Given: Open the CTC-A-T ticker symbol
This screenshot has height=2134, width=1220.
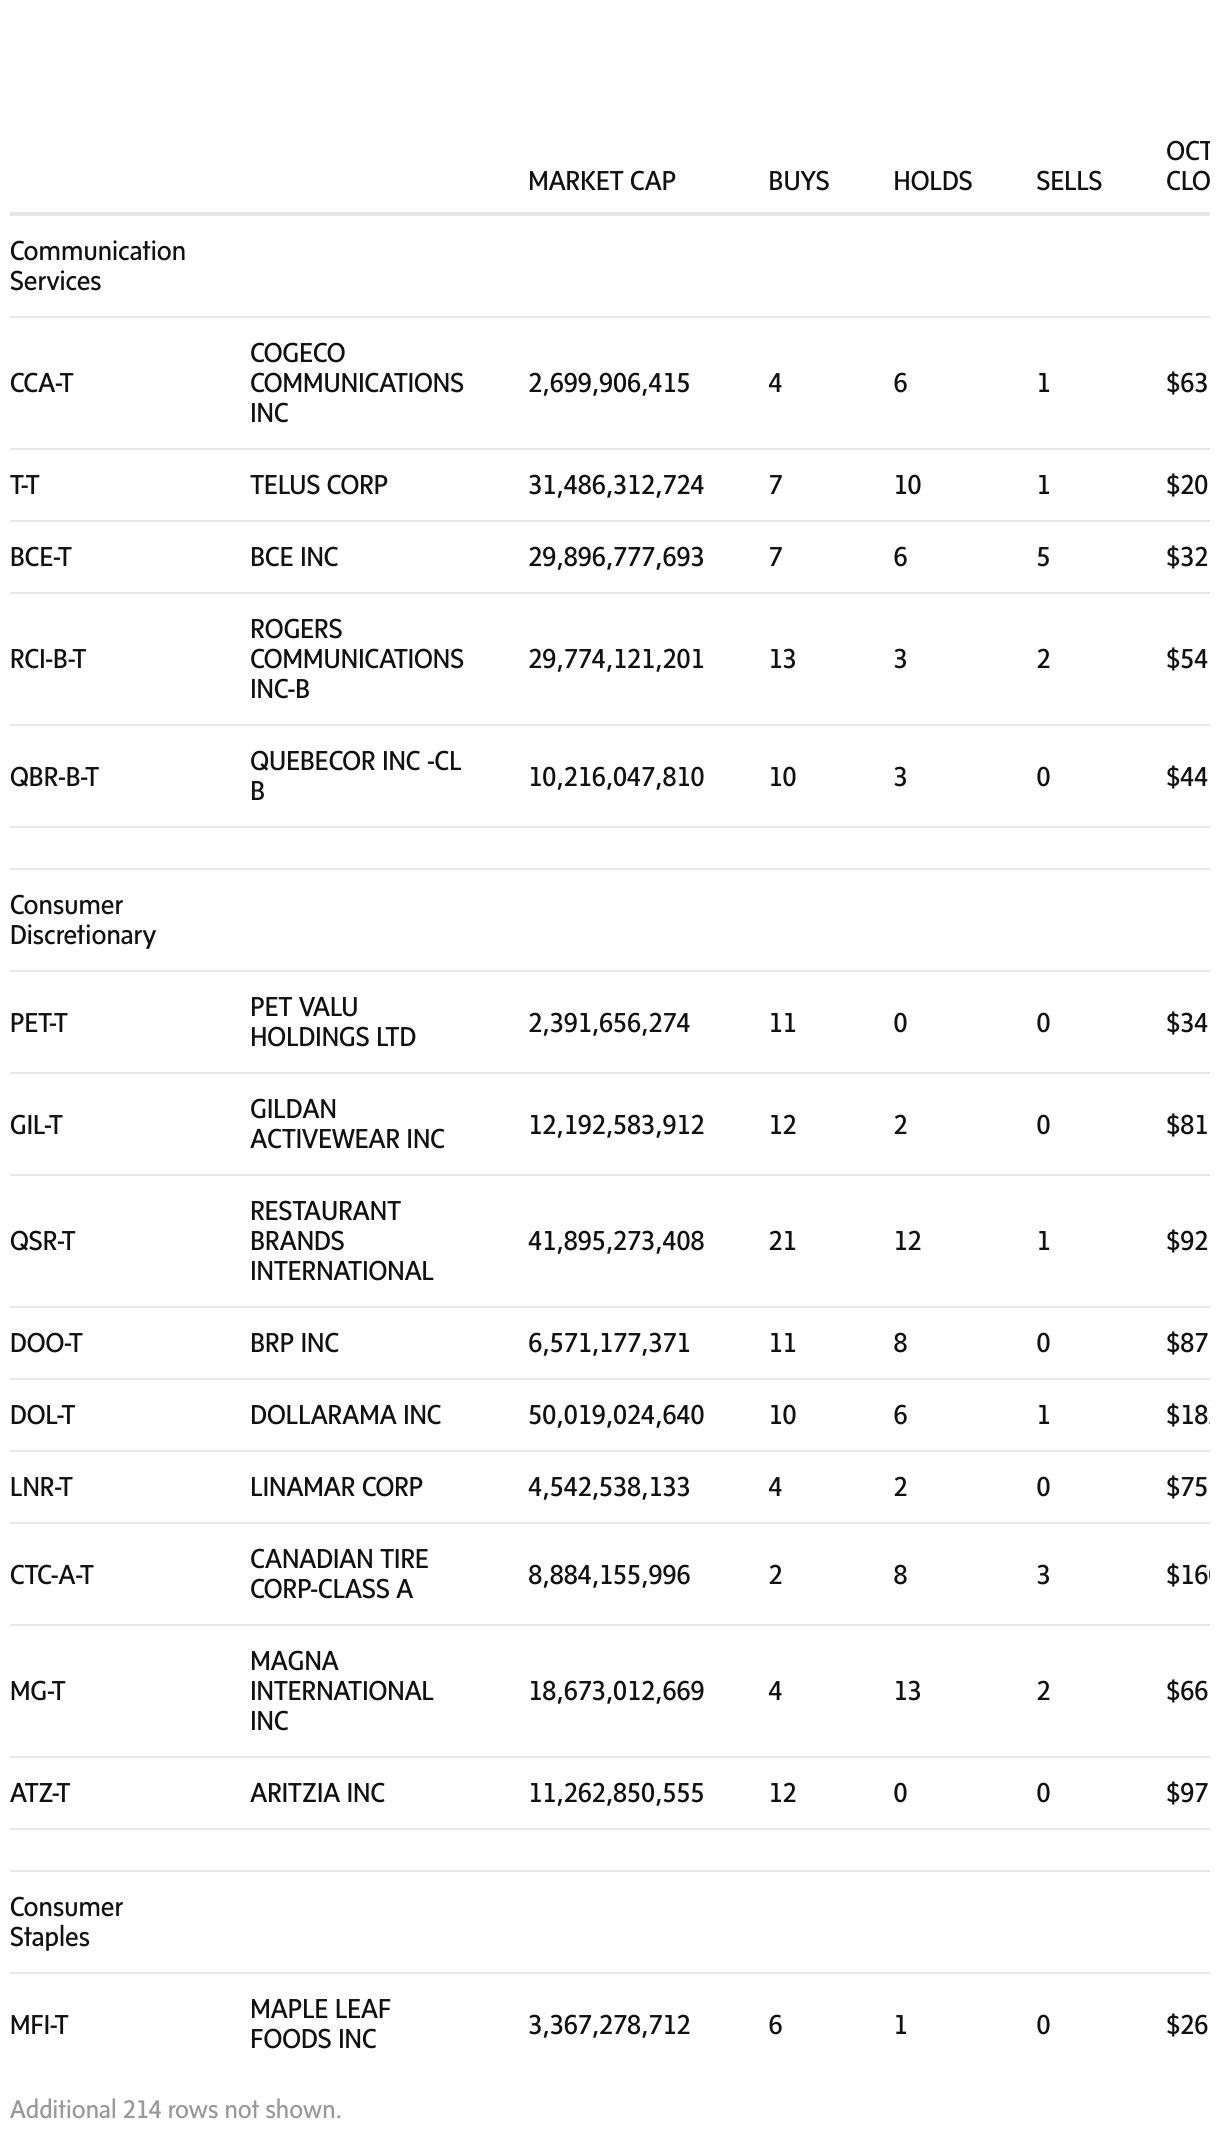Looking at the screenshot, I should pos(51,1575).
